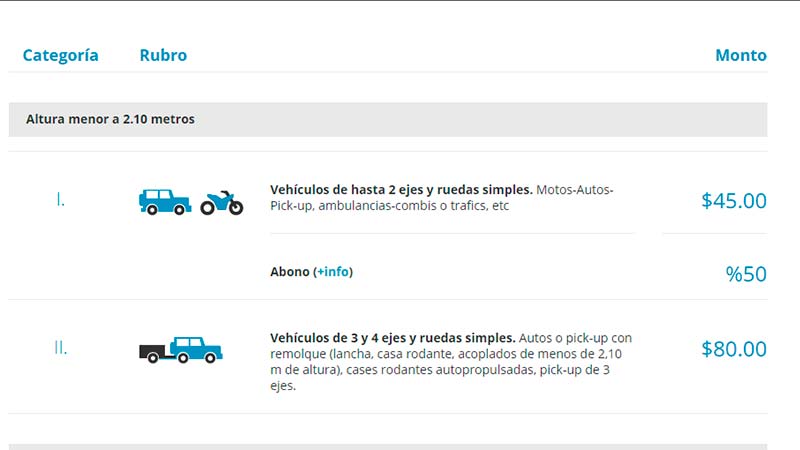Click the $80.00 price amount
This screenshot has width=800, height=450.
(734, 349)
